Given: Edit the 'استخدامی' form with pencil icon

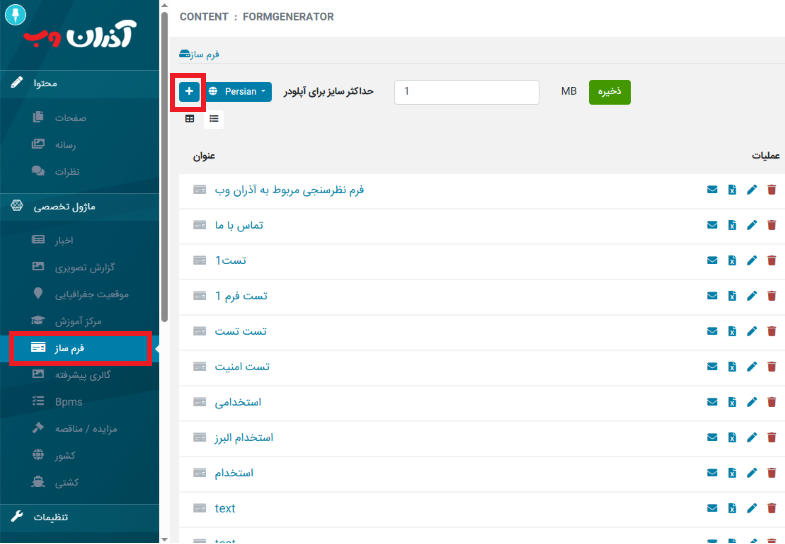Looking at the screenshot, I should point(752,402).
